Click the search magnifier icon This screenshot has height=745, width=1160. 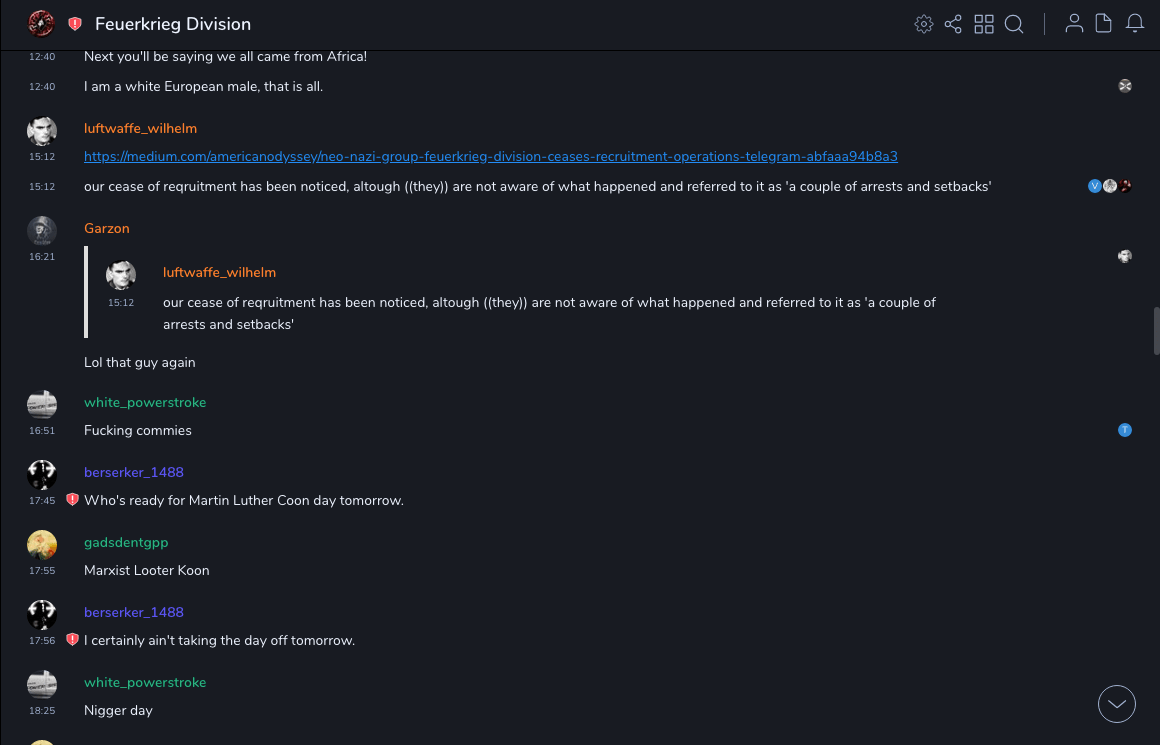pos(1014,24)
